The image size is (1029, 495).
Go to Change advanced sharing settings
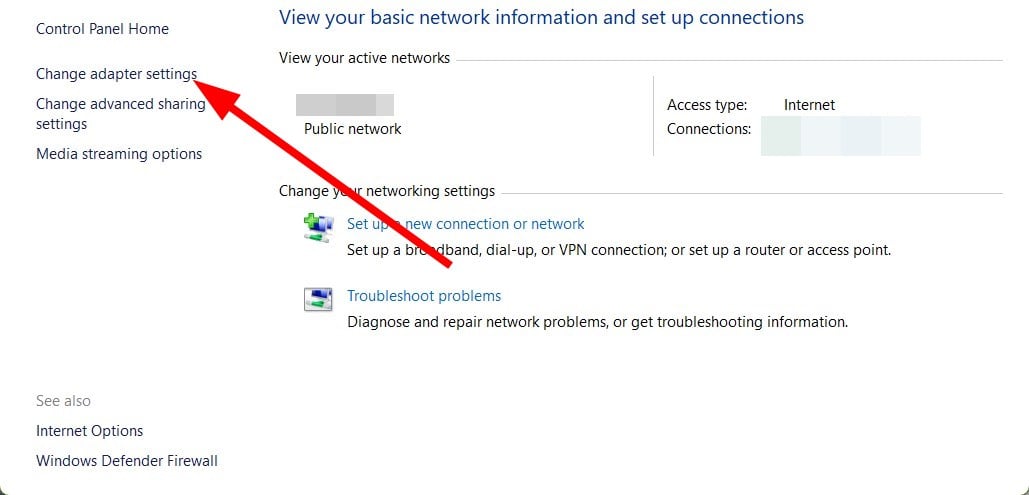tap(121, 114)
